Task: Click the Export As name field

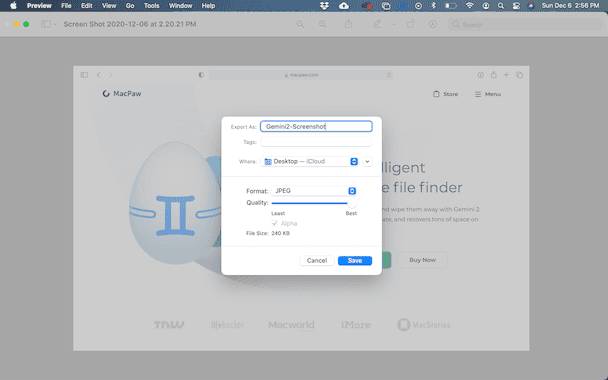Action: point(316,126)
